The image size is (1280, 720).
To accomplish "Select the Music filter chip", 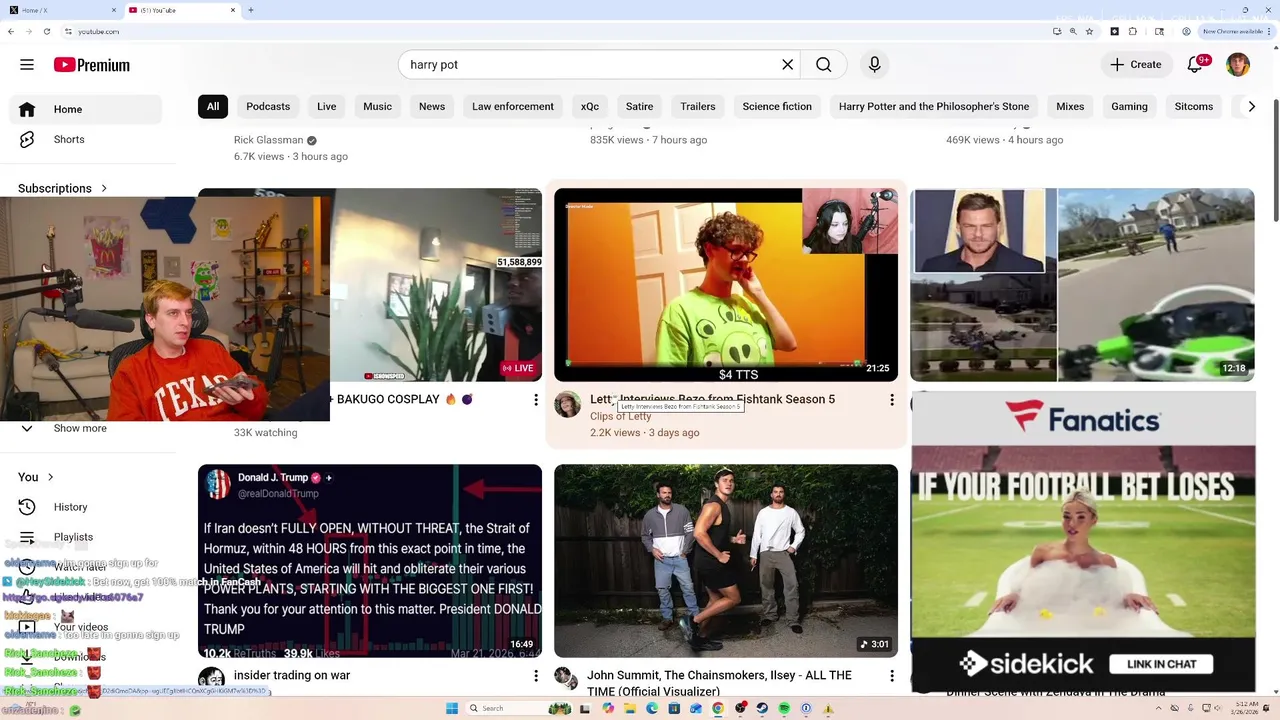I will (x=378, y=107).
